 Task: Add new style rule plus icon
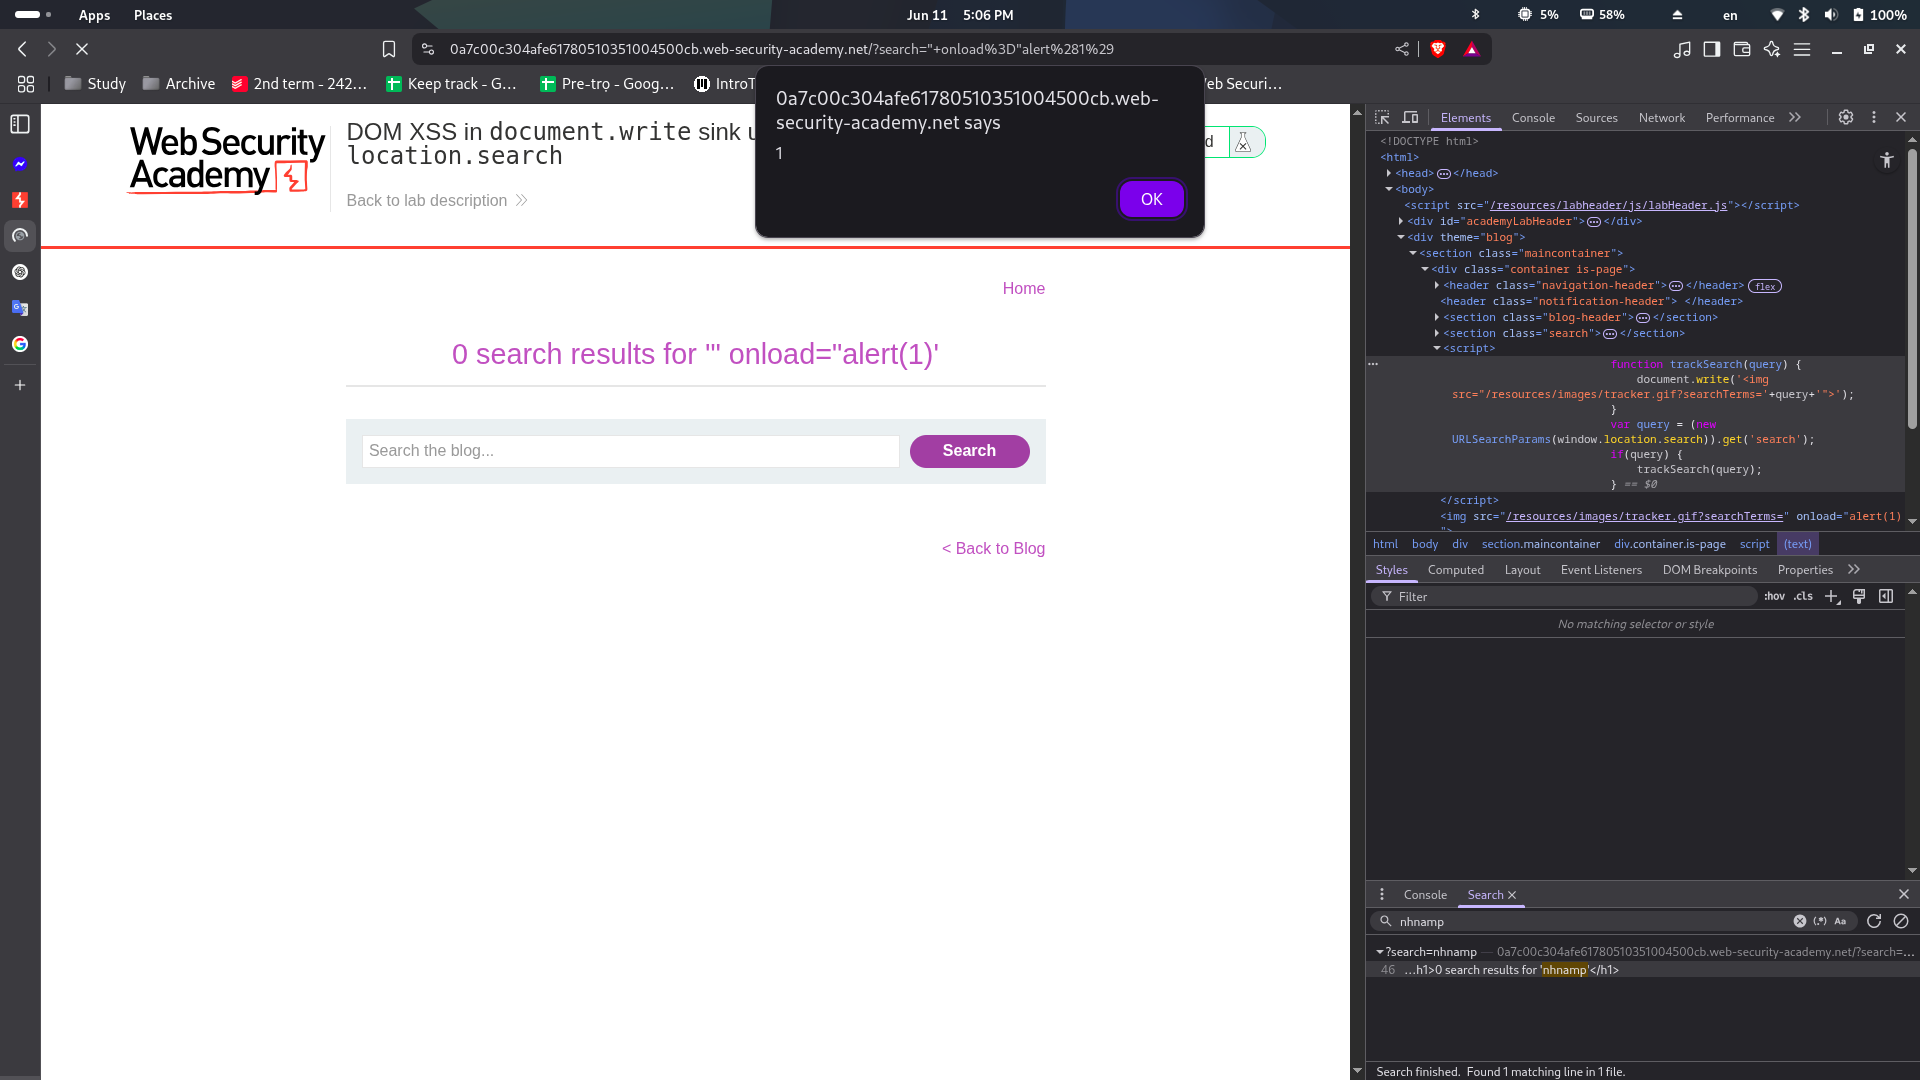click(1831, 596)
